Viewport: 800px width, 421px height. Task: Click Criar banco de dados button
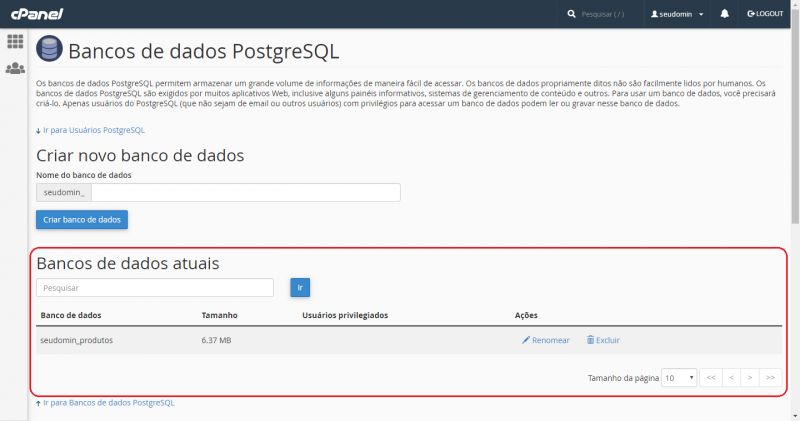(82, 219)
